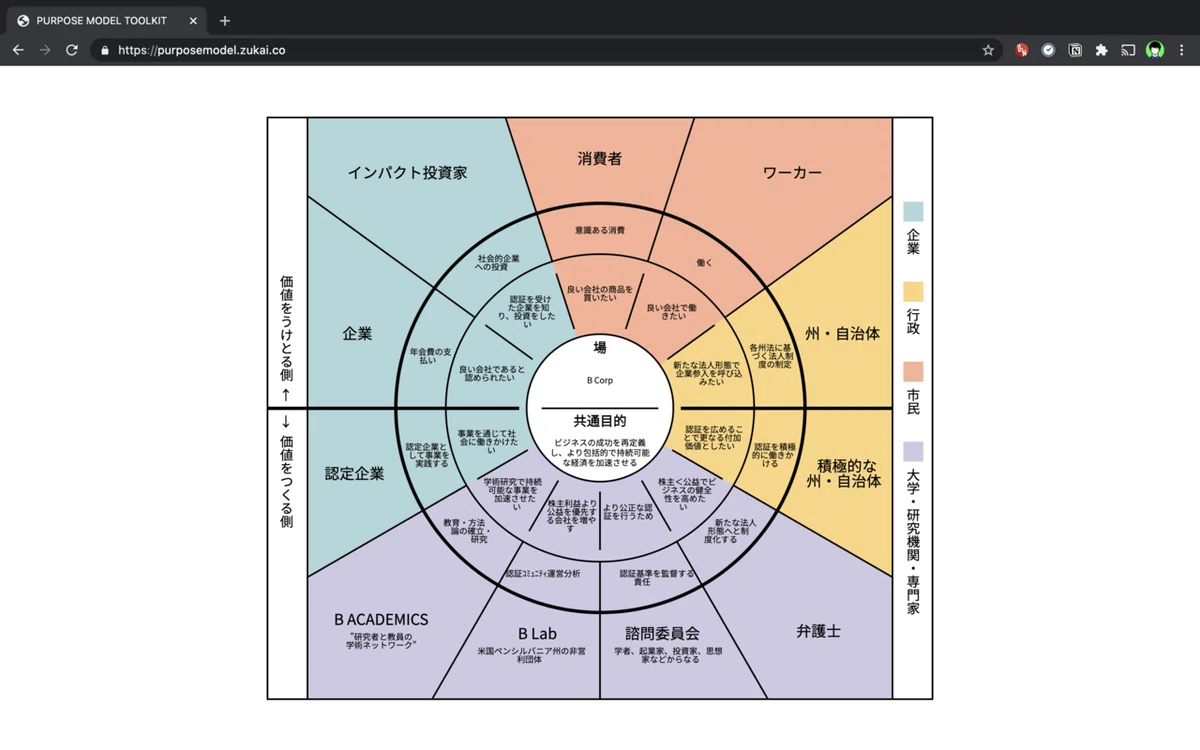Click the 良い会社であると認められたい label
Image resolution: width=1200 pixels, height=750 pixels.
click(x=491, y=373)
